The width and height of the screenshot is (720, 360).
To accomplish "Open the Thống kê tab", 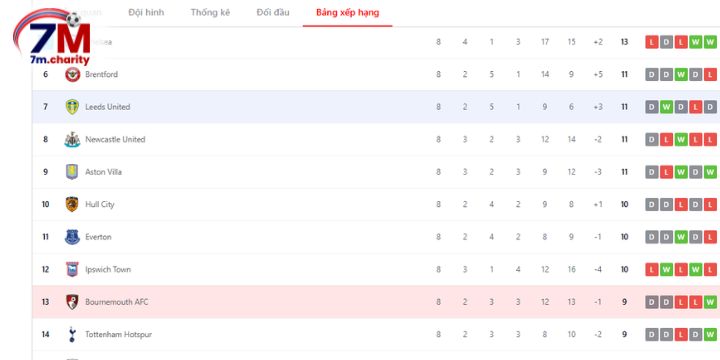I will 210,13.
